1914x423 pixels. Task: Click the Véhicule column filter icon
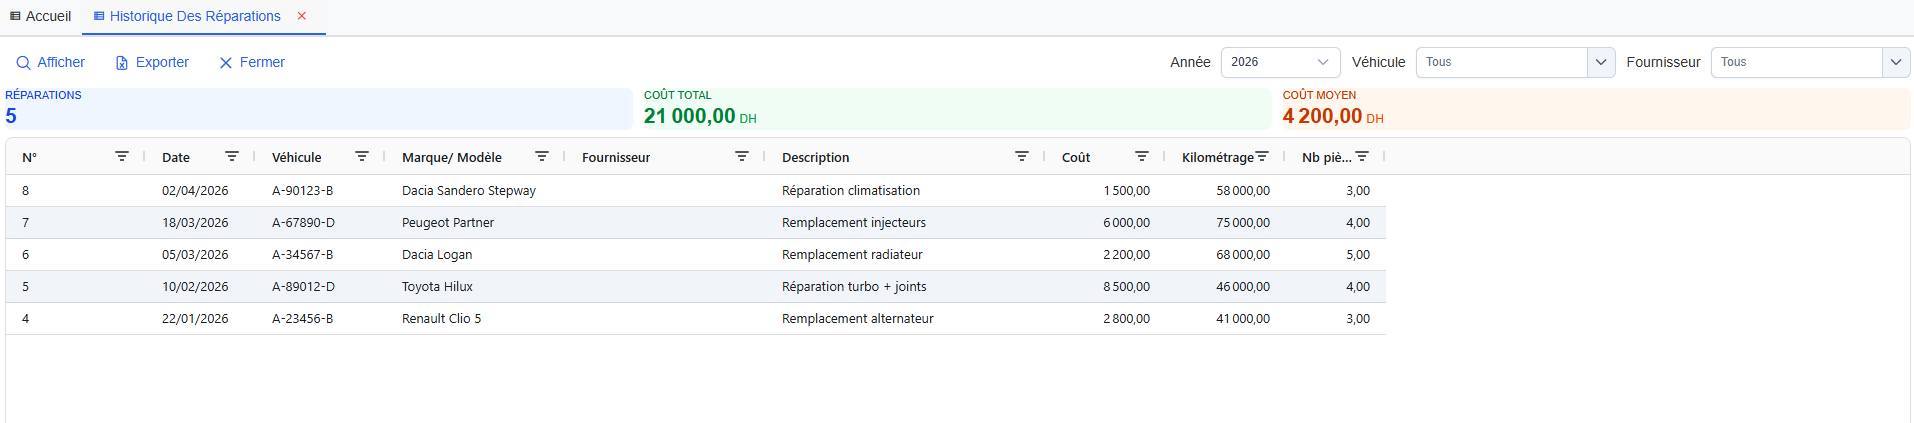tap(362, 157)
